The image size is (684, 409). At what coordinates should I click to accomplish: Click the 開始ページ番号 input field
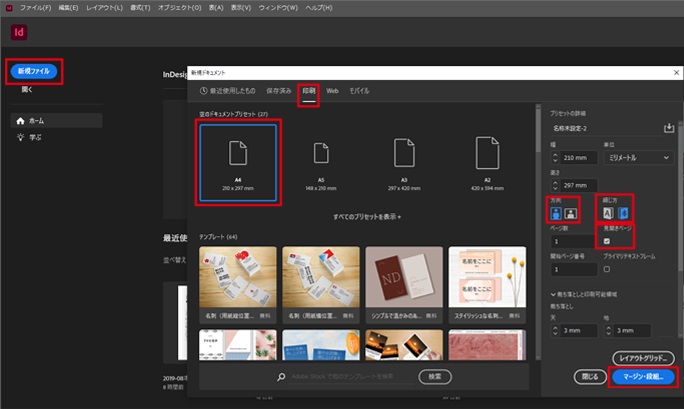click(574, 269)
